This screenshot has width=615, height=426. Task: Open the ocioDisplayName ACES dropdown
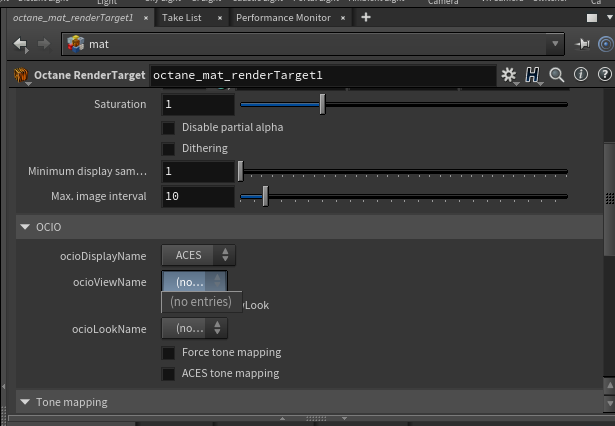click(198, 255)
